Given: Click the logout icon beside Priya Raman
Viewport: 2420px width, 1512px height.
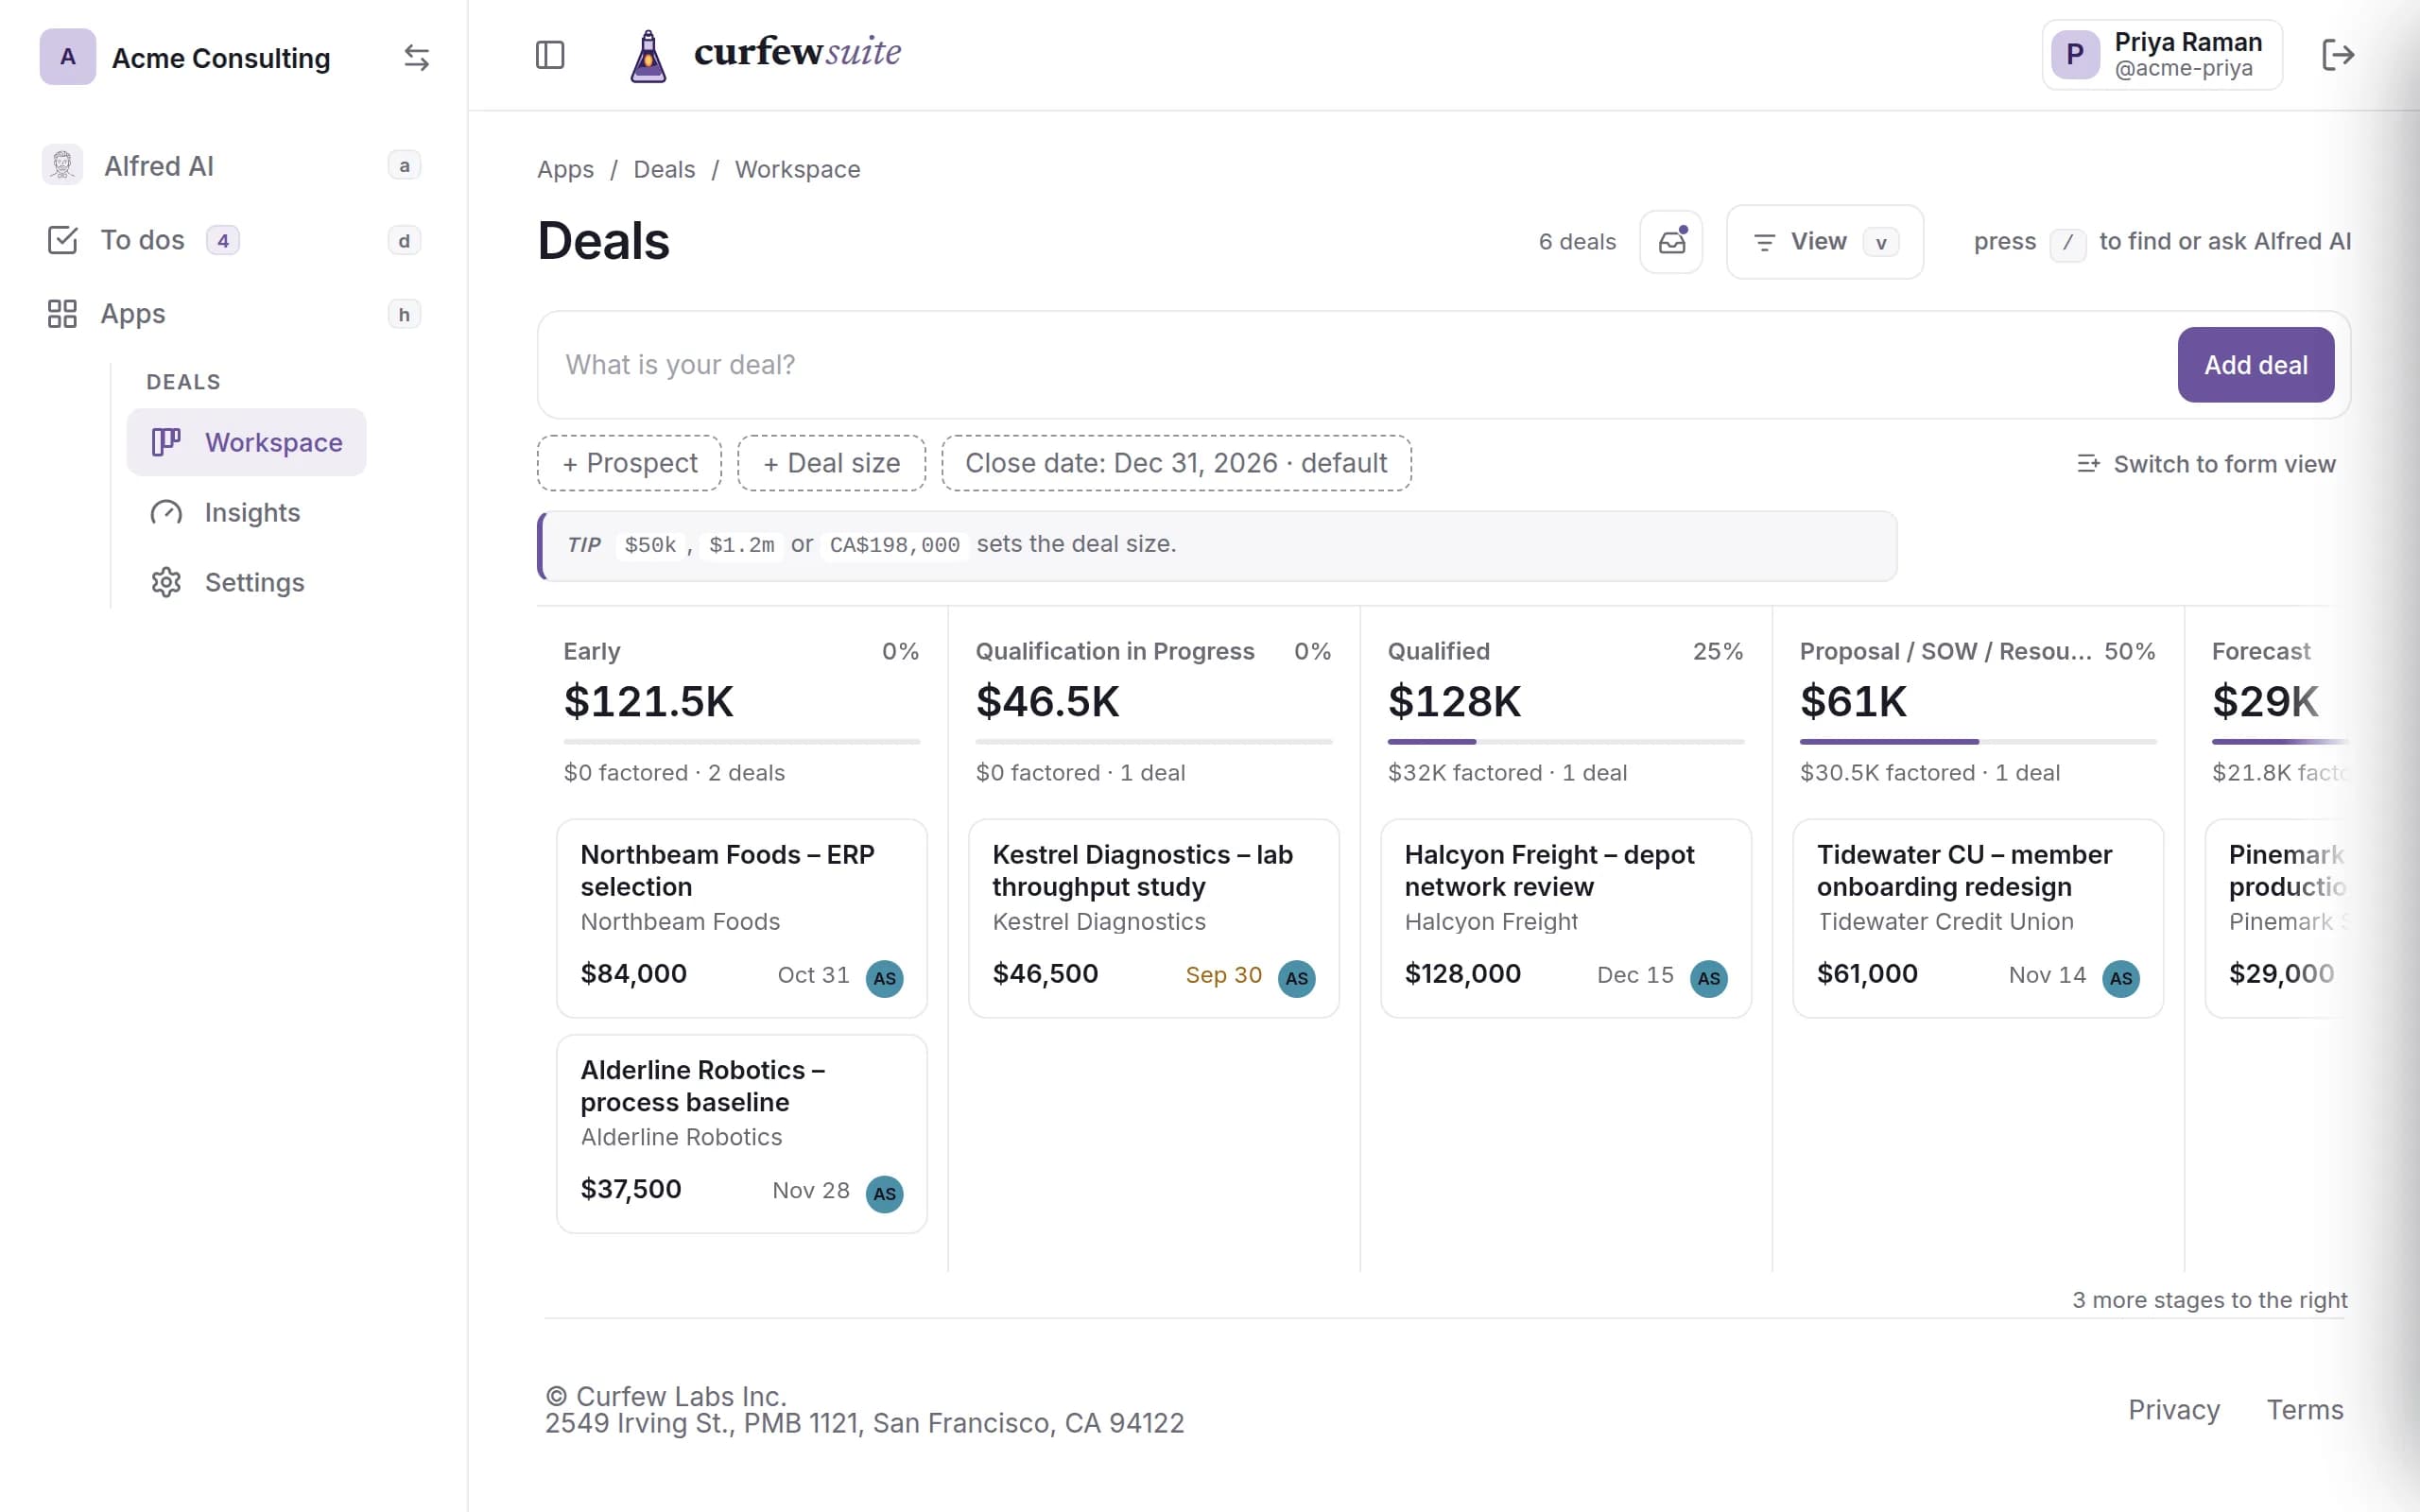Looking at the screenshot, I should coord(2337,55).
